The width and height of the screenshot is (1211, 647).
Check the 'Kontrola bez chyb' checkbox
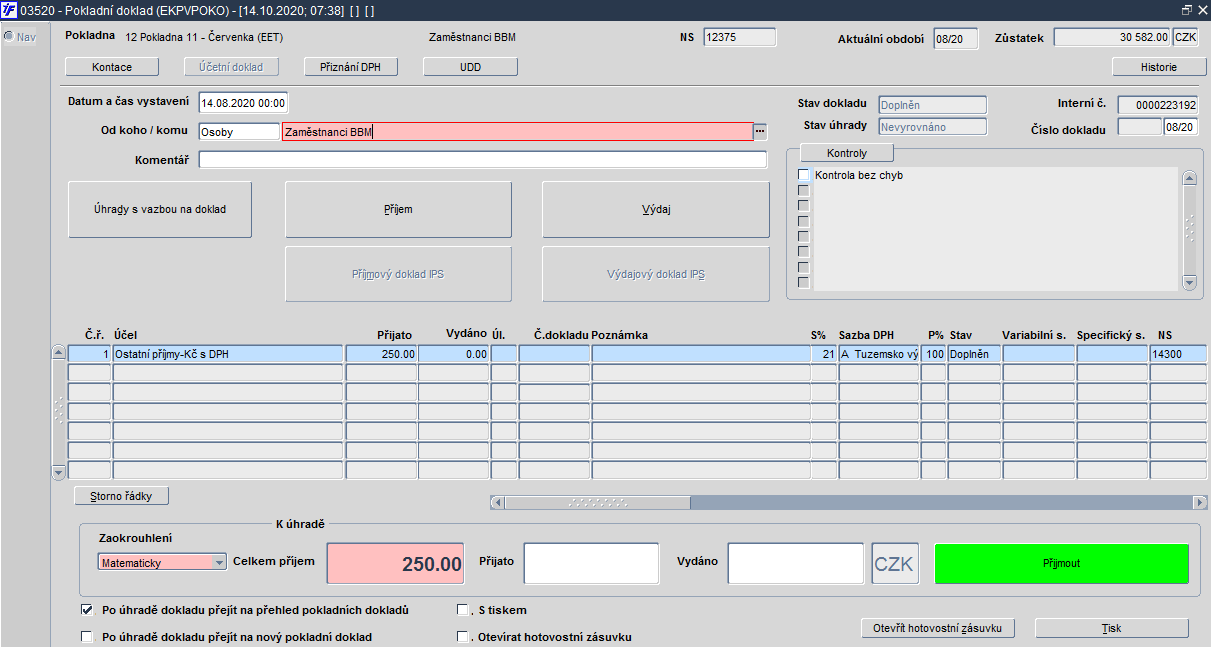[803, 175]
